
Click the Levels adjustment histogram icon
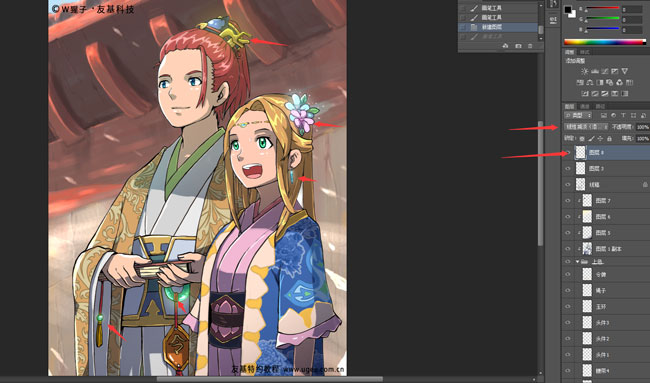594,71
